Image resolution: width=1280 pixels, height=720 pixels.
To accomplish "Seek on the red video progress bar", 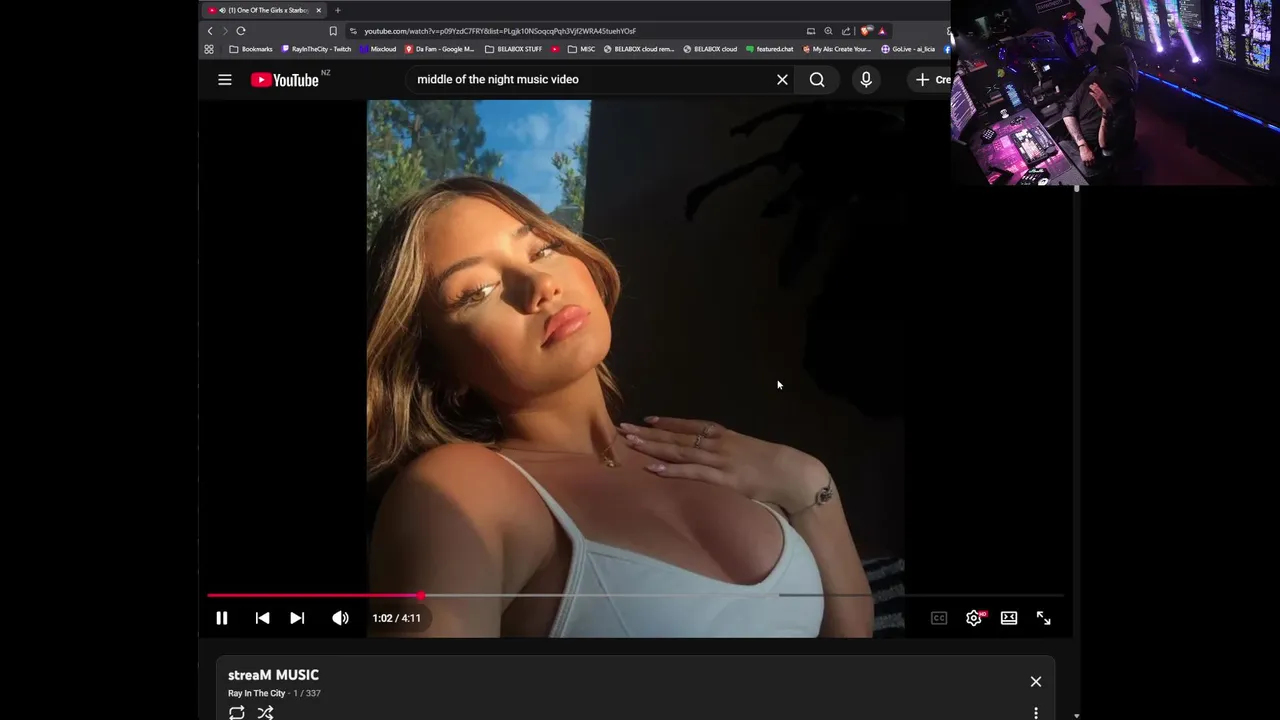I will point(636,595).
